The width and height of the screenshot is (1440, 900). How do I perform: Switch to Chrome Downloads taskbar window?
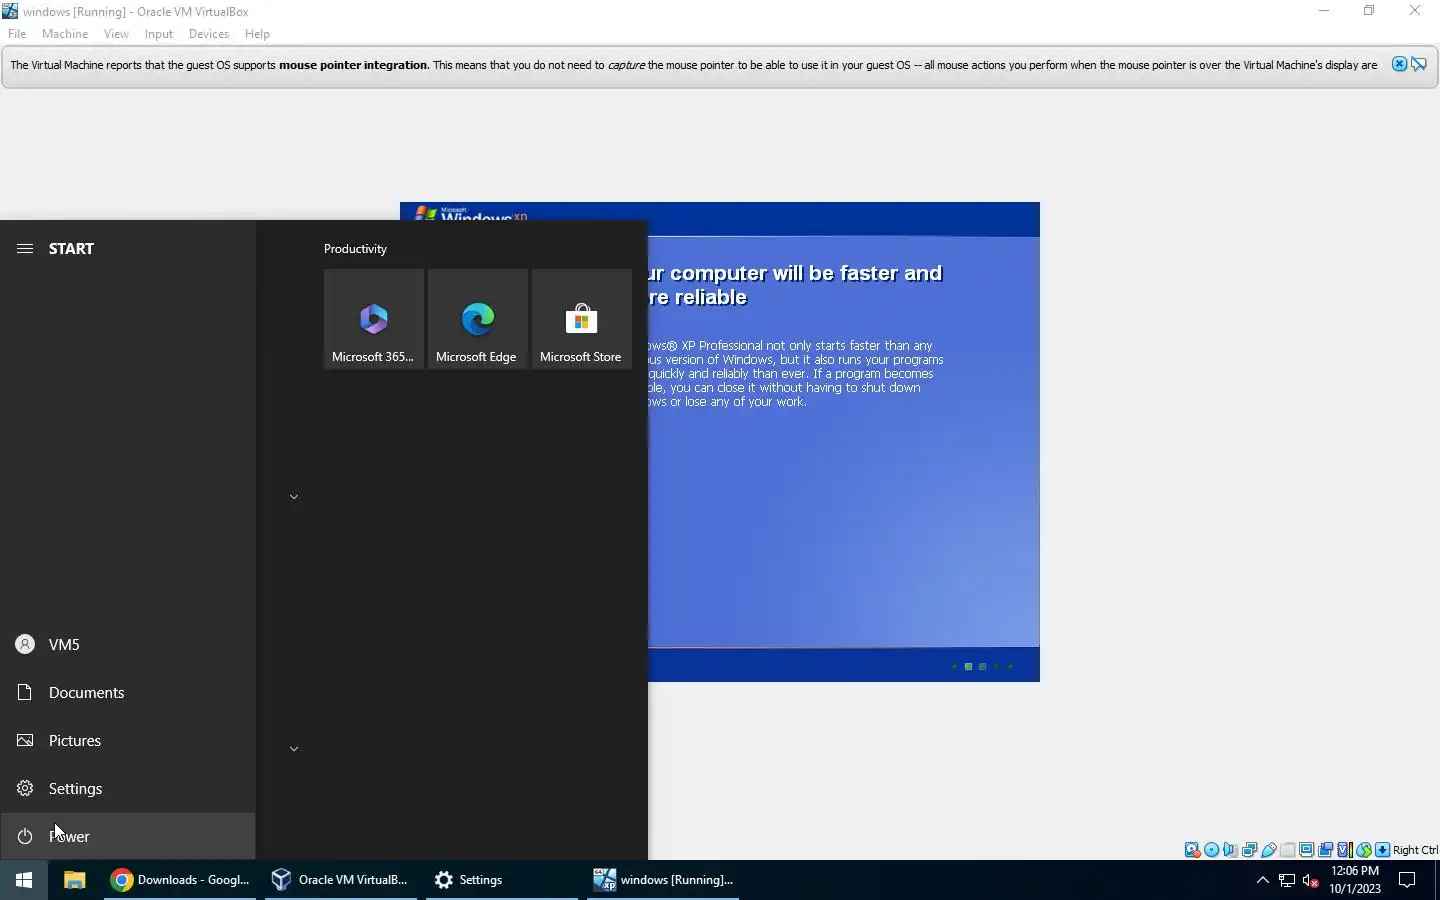pos(180,880)
